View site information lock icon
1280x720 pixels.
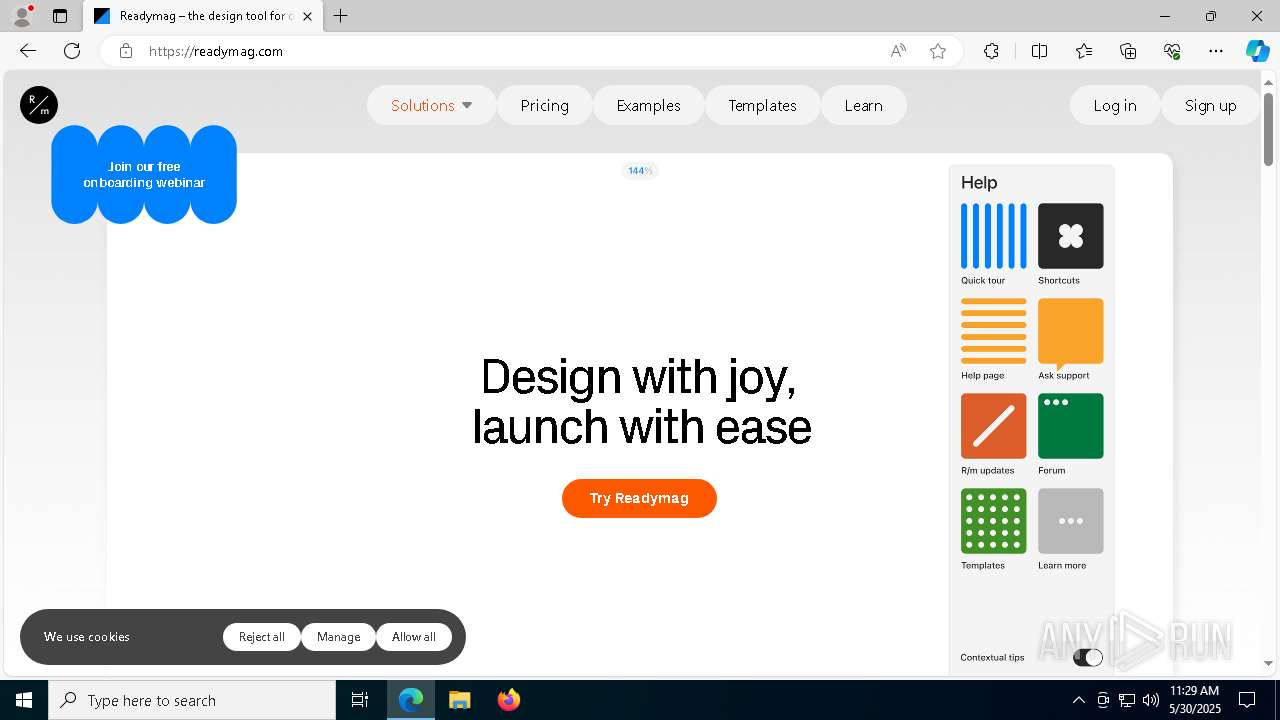point(126,51)
